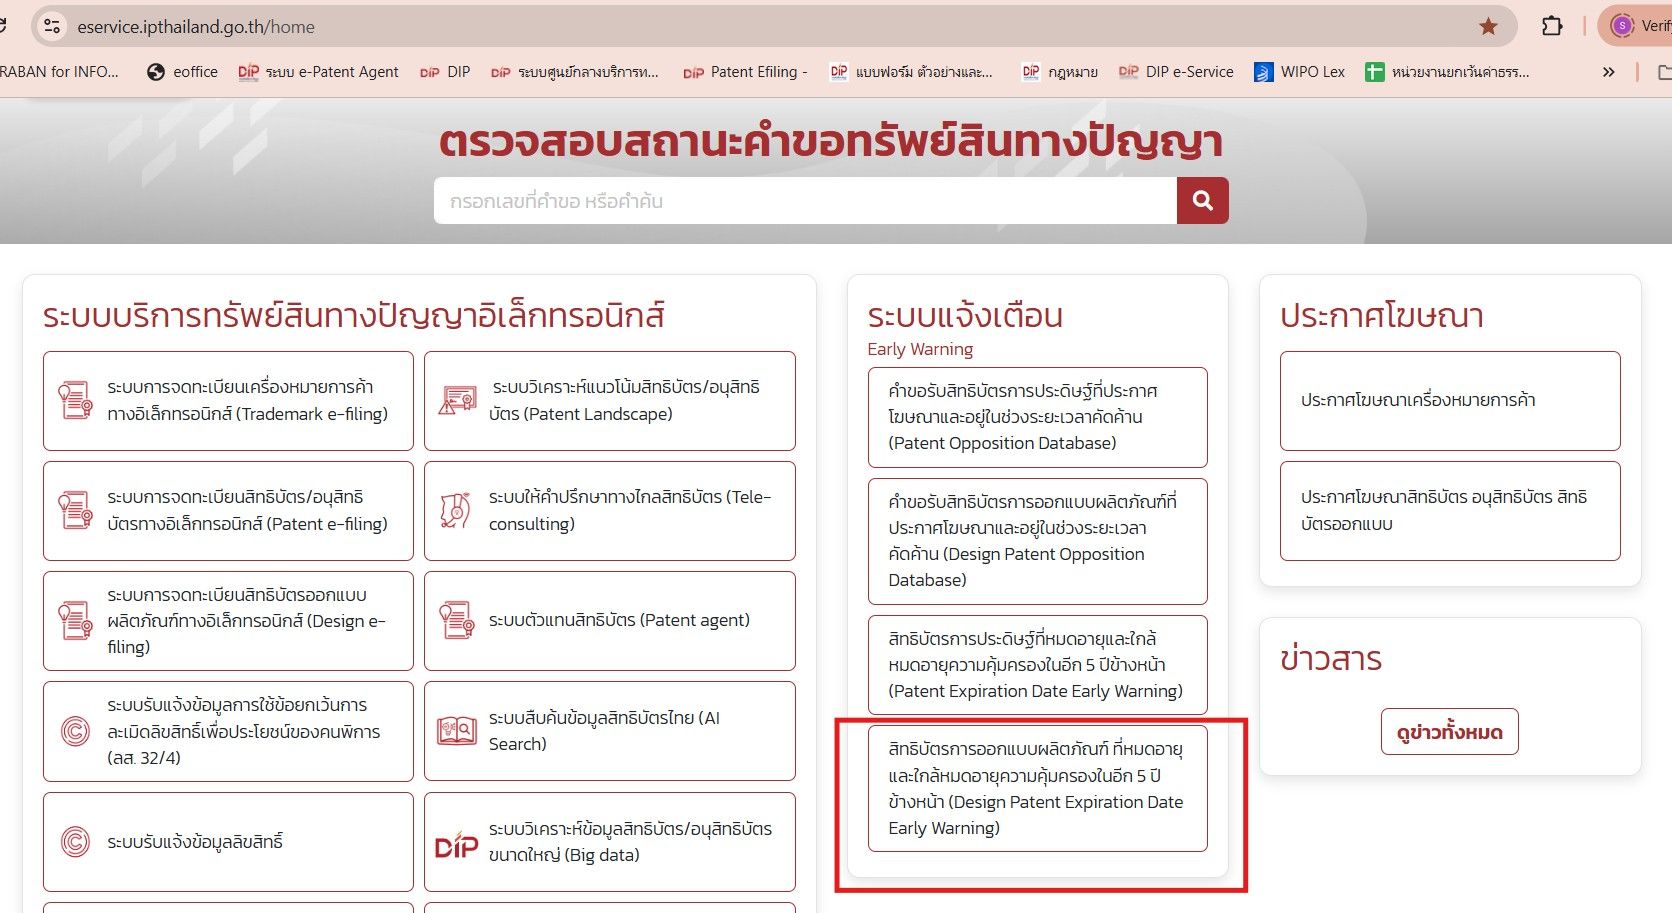Bookmark page with the star icon
The image size is (1672, 913).
(x=1488, y=27)
